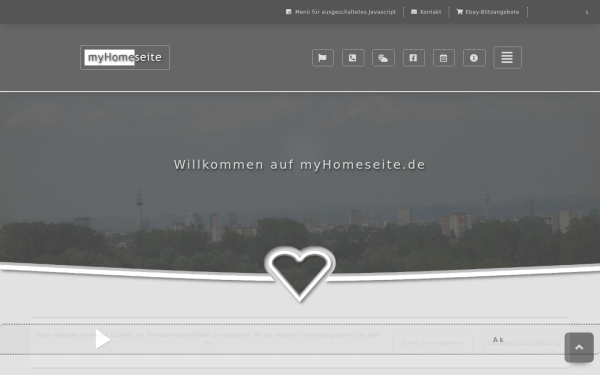Click the 'Damit Einverstanden' cookie button
The width and height of the screenshot is (600, 375).
tap(432, 342)
